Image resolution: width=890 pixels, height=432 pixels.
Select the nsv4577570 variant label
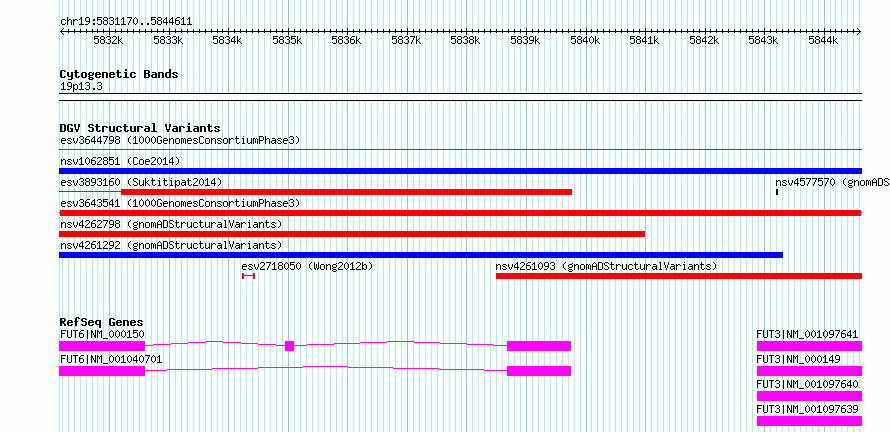(833, 182)
